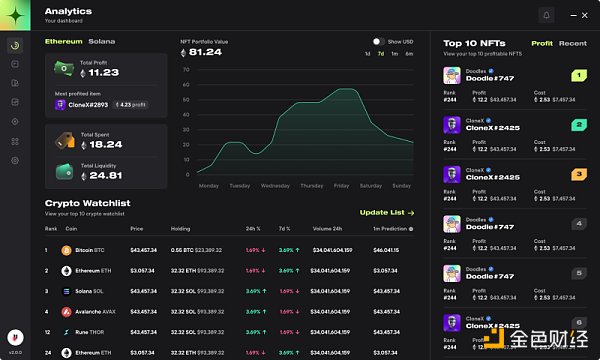Open the grid apps icon in sidebar
The width and height of the screenshot is (600, 360).
15,142
